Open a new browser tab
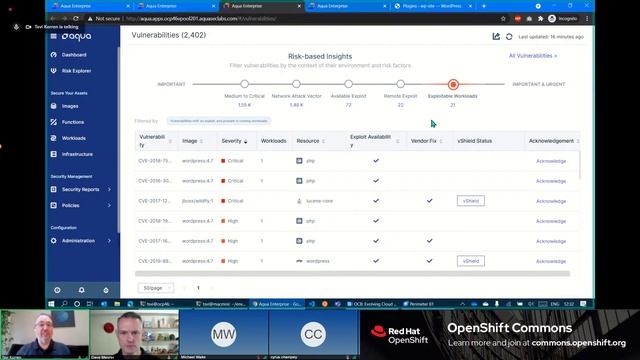 484,6
